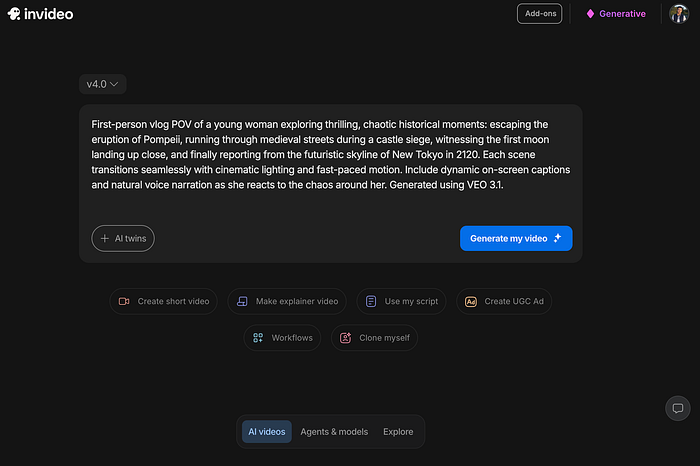Click the Make explainer video icon
Image resolution: width=700 pixels, height=466 pixels.
(241, 301)
